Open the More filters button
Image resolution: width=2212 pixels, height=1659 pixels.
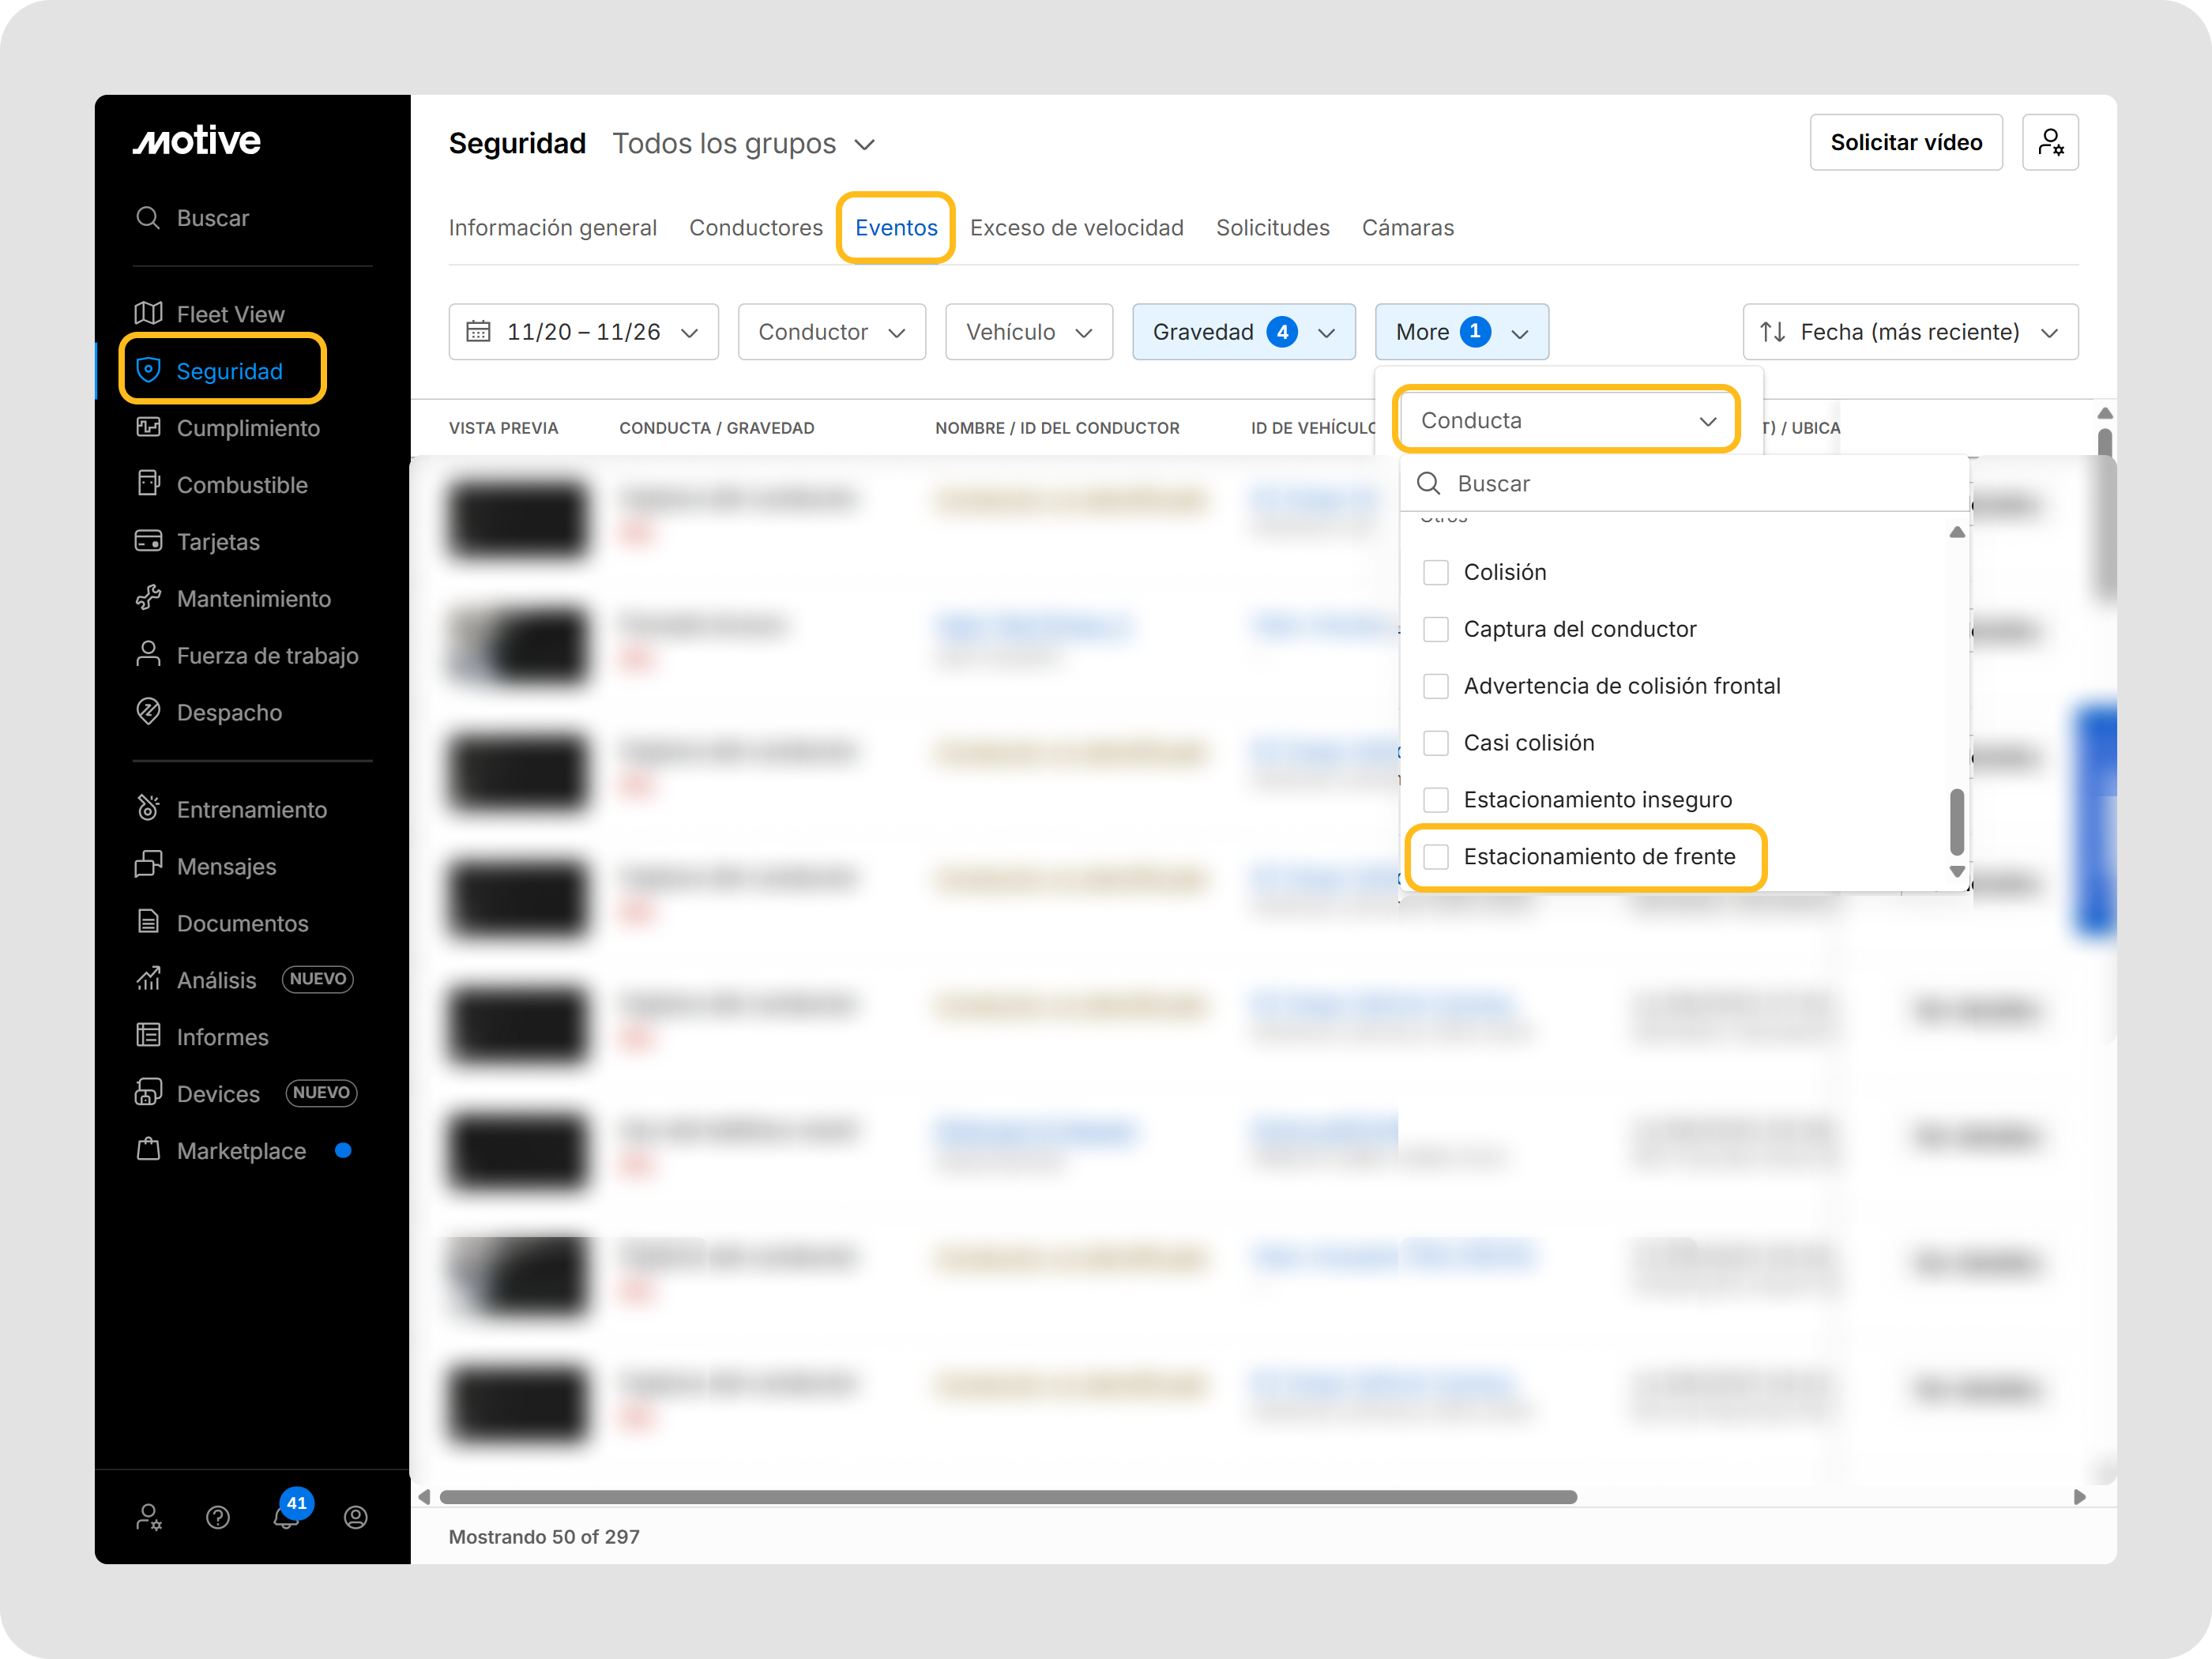point(1461,332)
